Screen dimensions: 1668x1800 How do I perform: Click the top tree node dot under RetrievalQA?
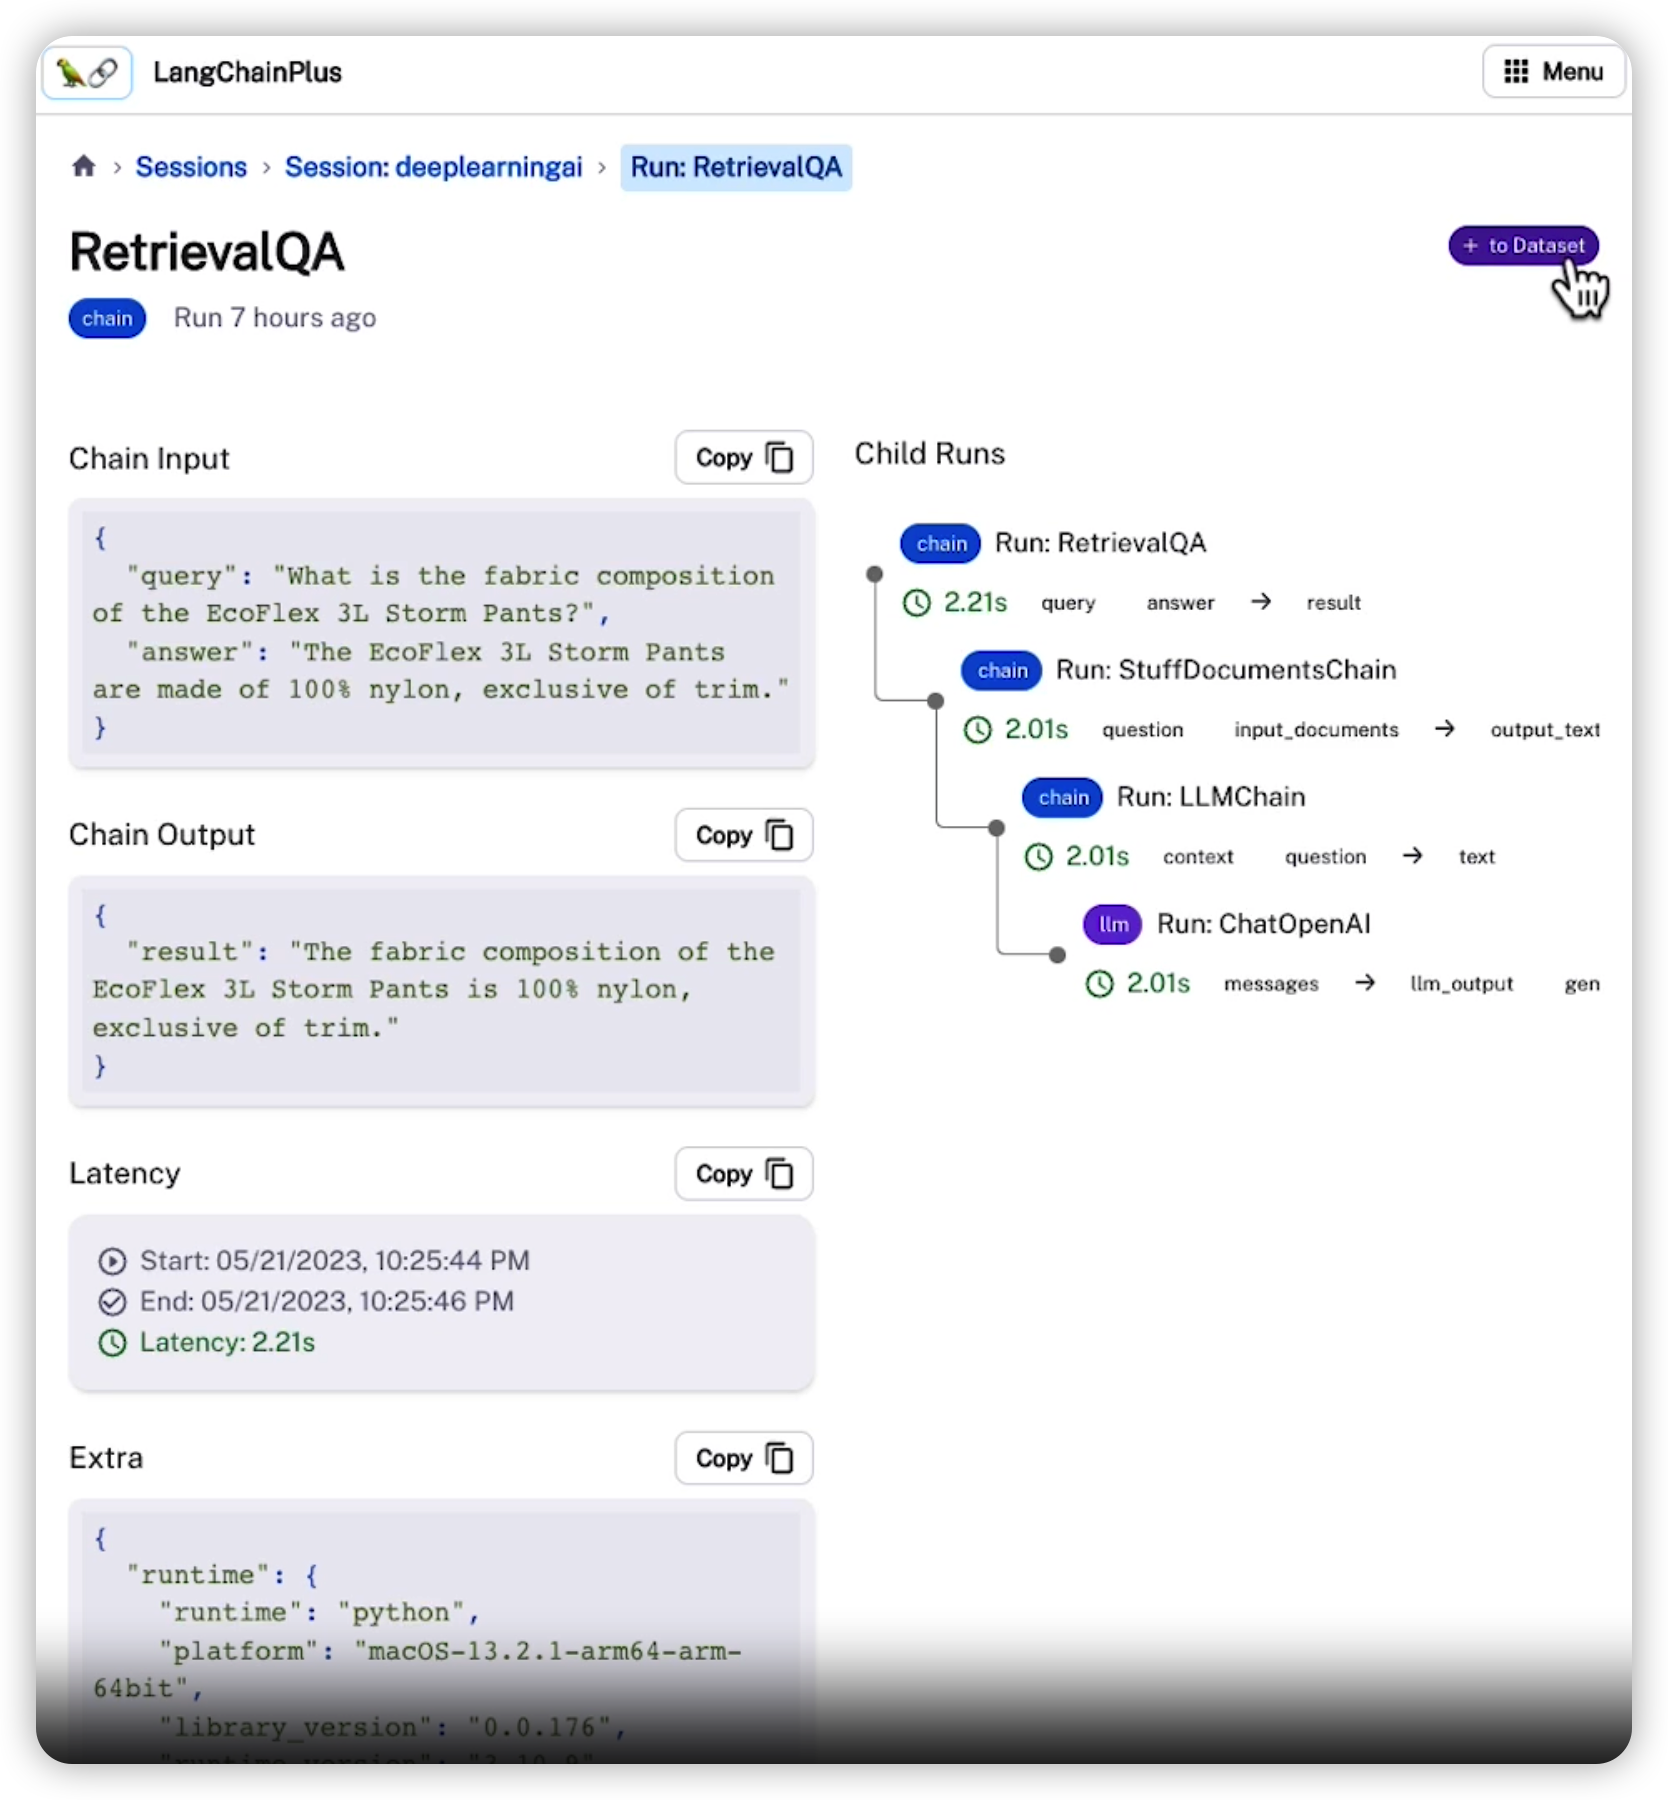tap(875, 574)
